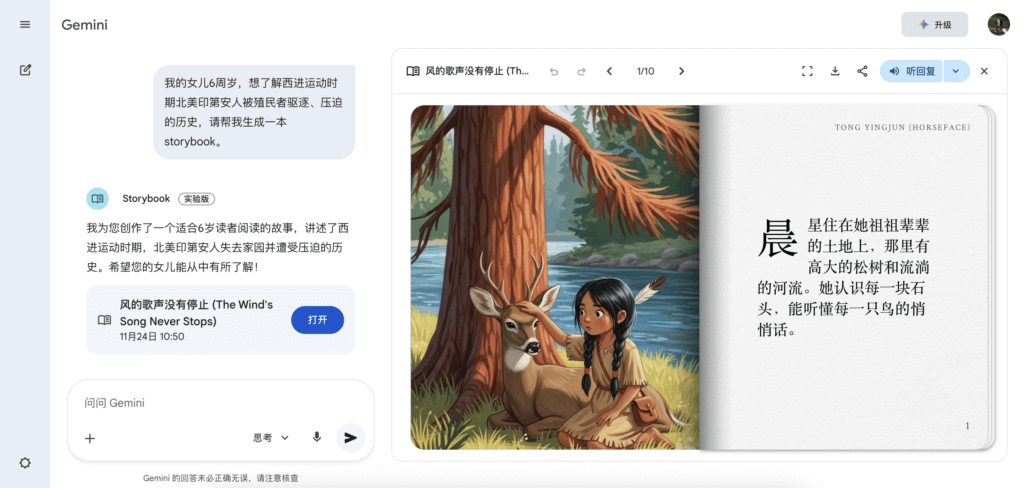Focus the 问问 Gemini input field

(221, 403)
